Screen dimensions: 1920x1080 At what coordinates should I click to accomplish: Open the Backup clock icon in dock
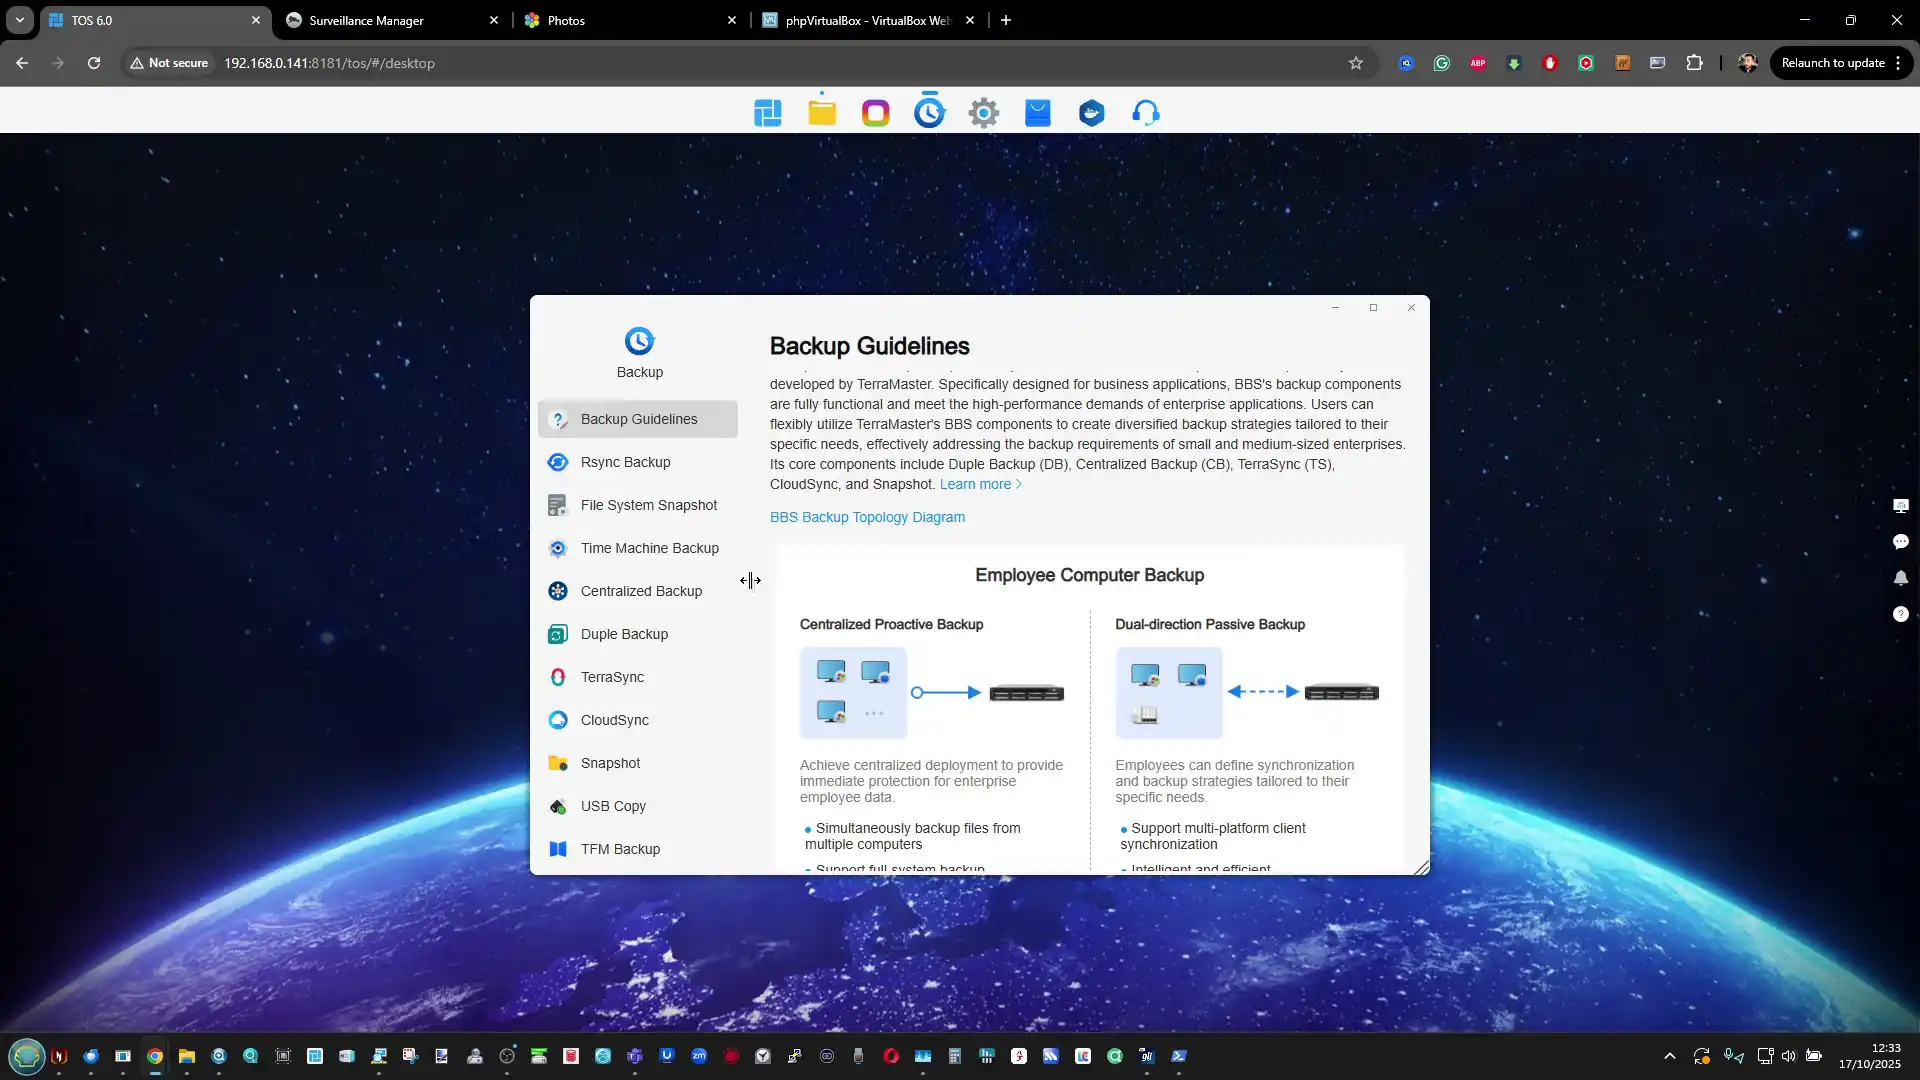click(x=929, y=112)
